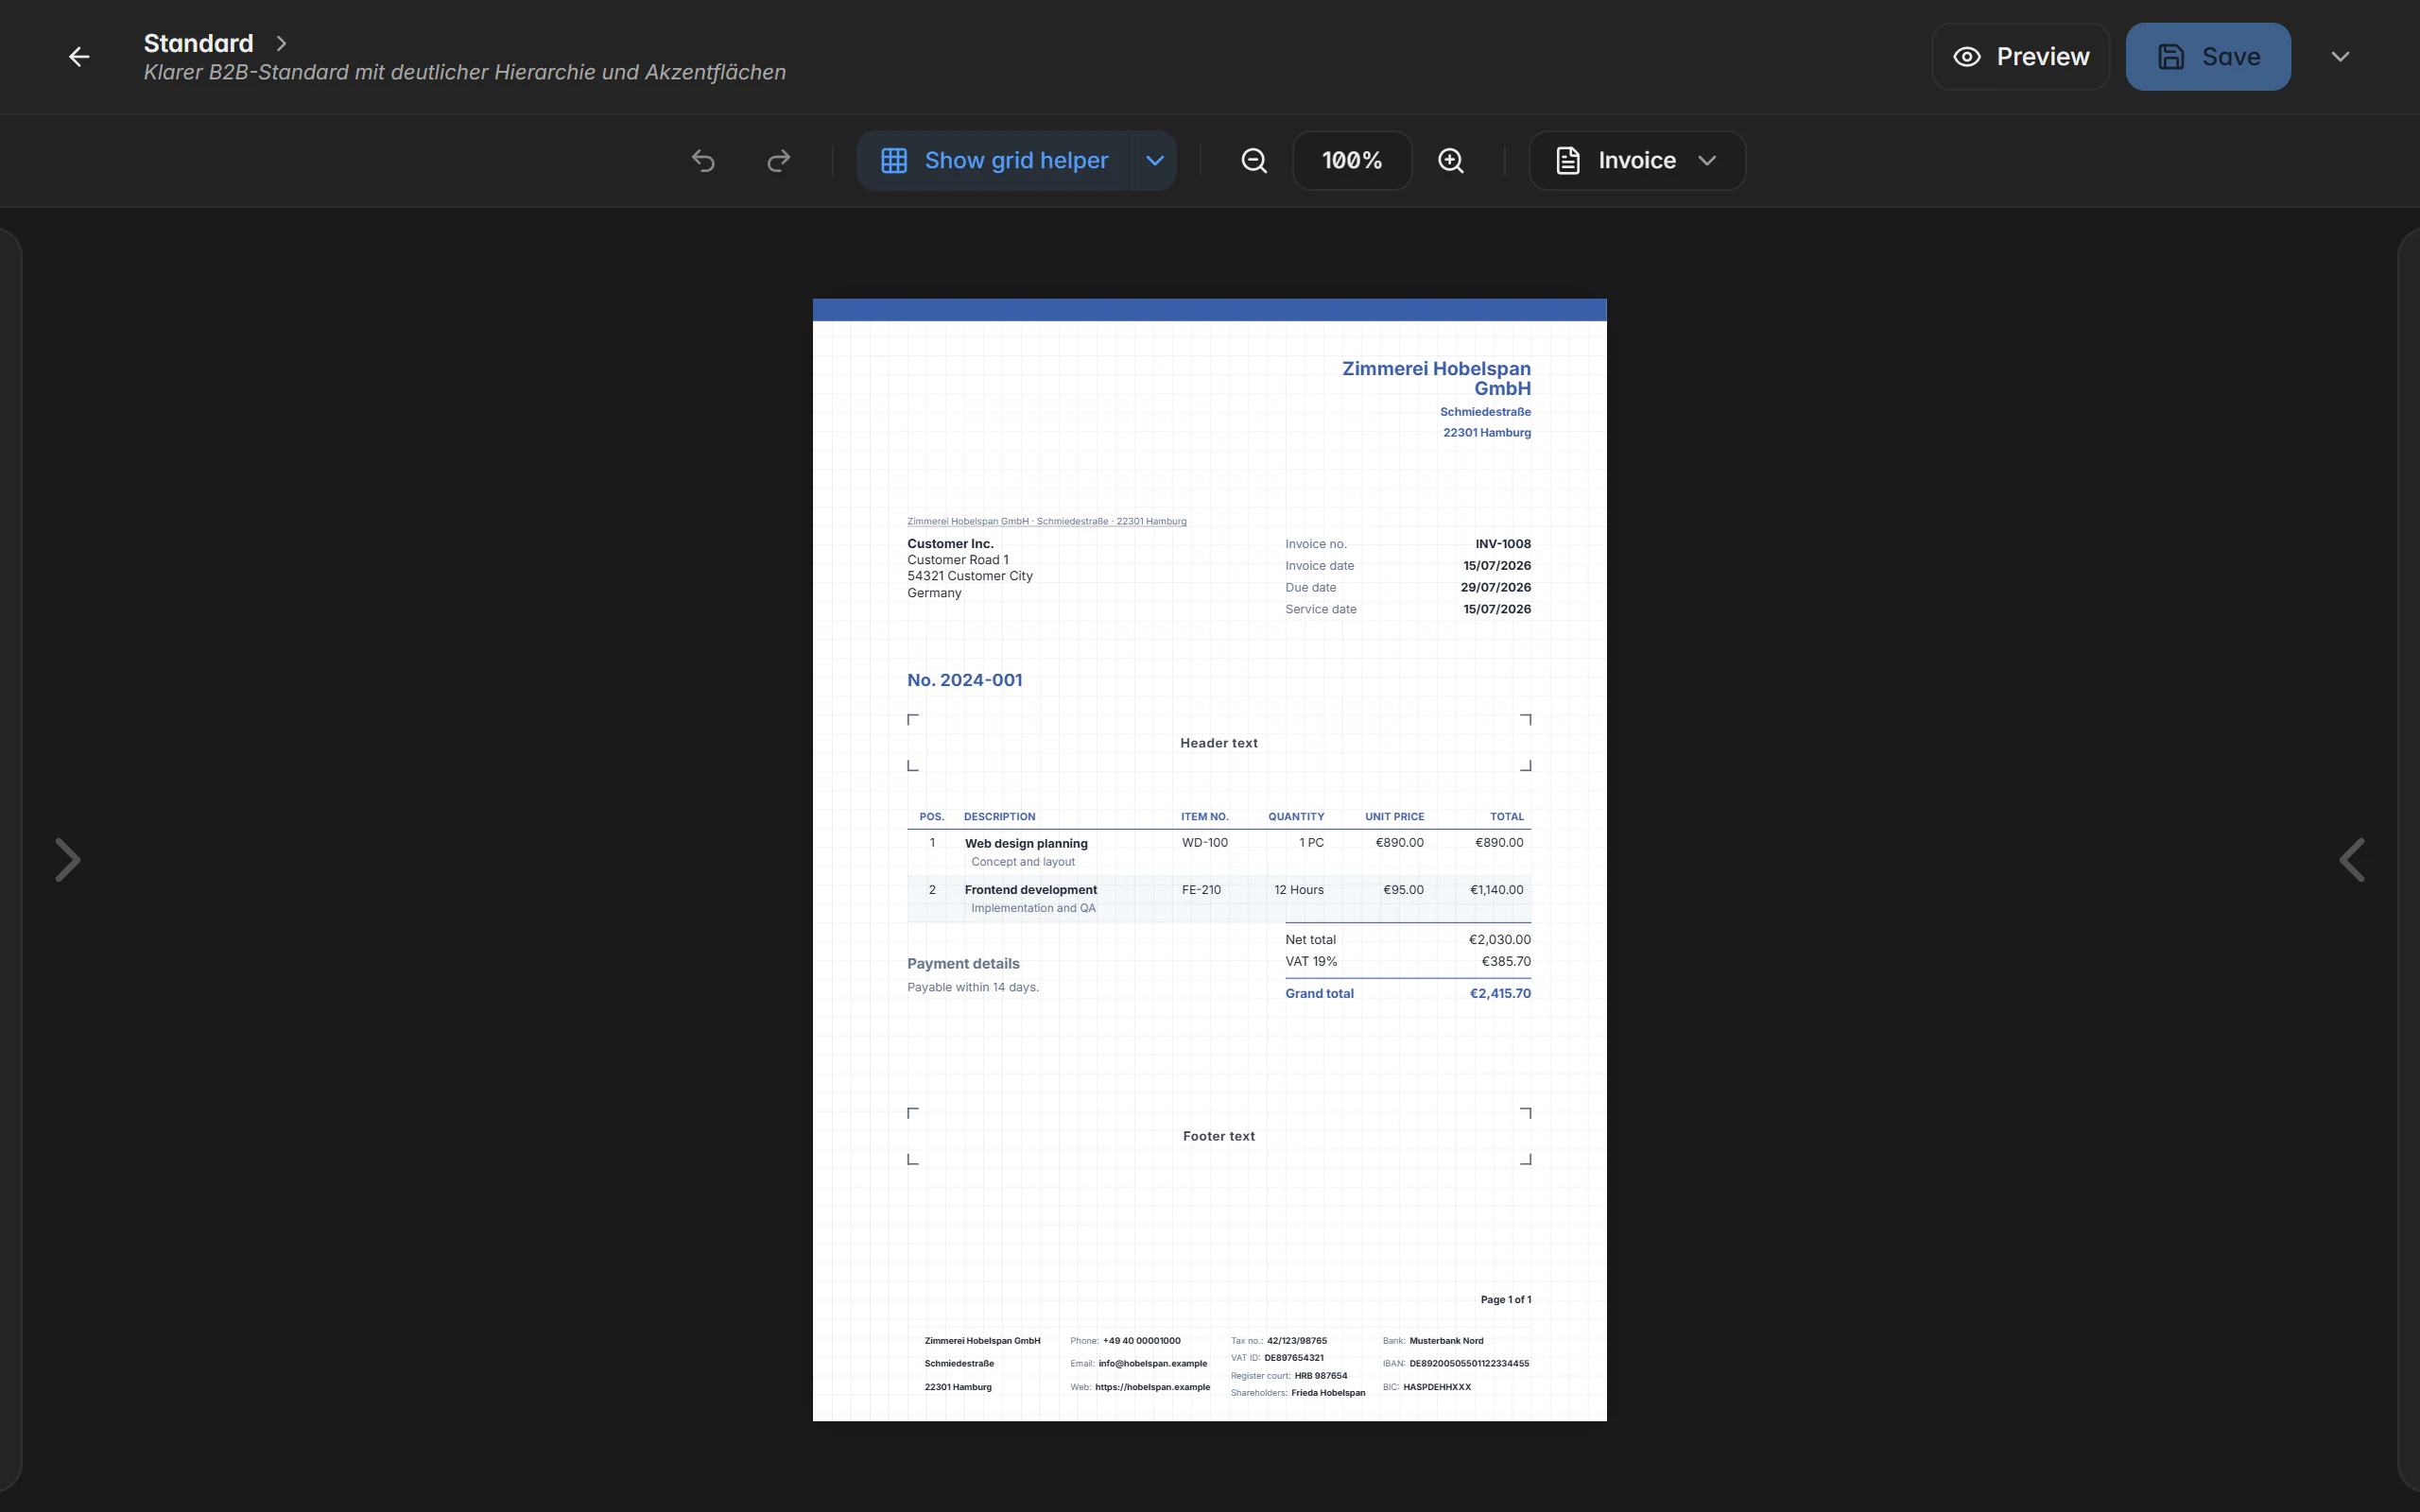Go back using the left arrow icon
The width and height of the screenshot is (2420, 1512).
pos(79,57)
